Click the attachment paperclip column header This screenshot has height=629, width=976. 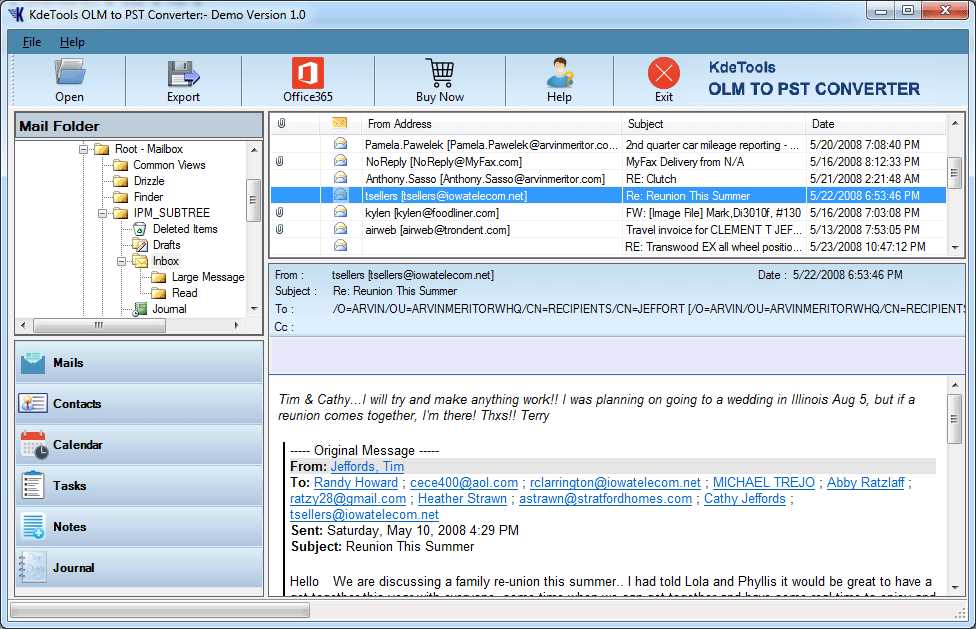(x=281, y=124)
